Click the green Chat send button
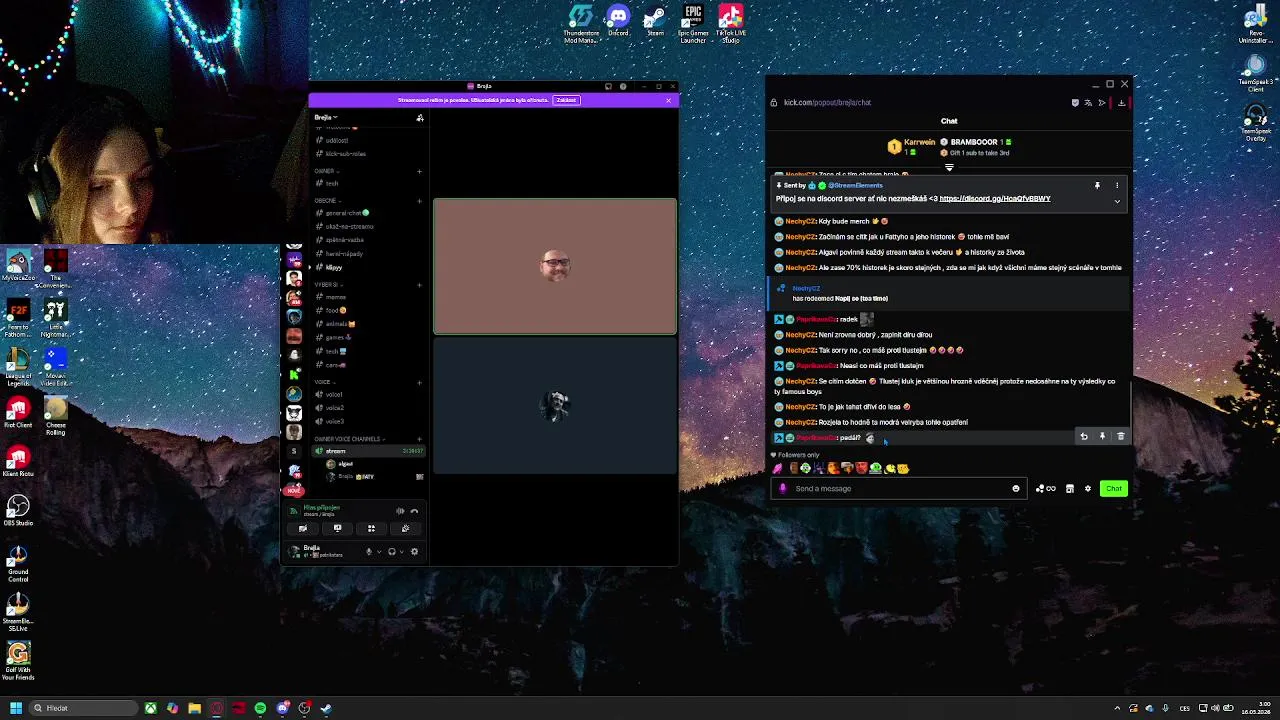The height and width of the screenshot is (720, 1280). (1114, 488)
